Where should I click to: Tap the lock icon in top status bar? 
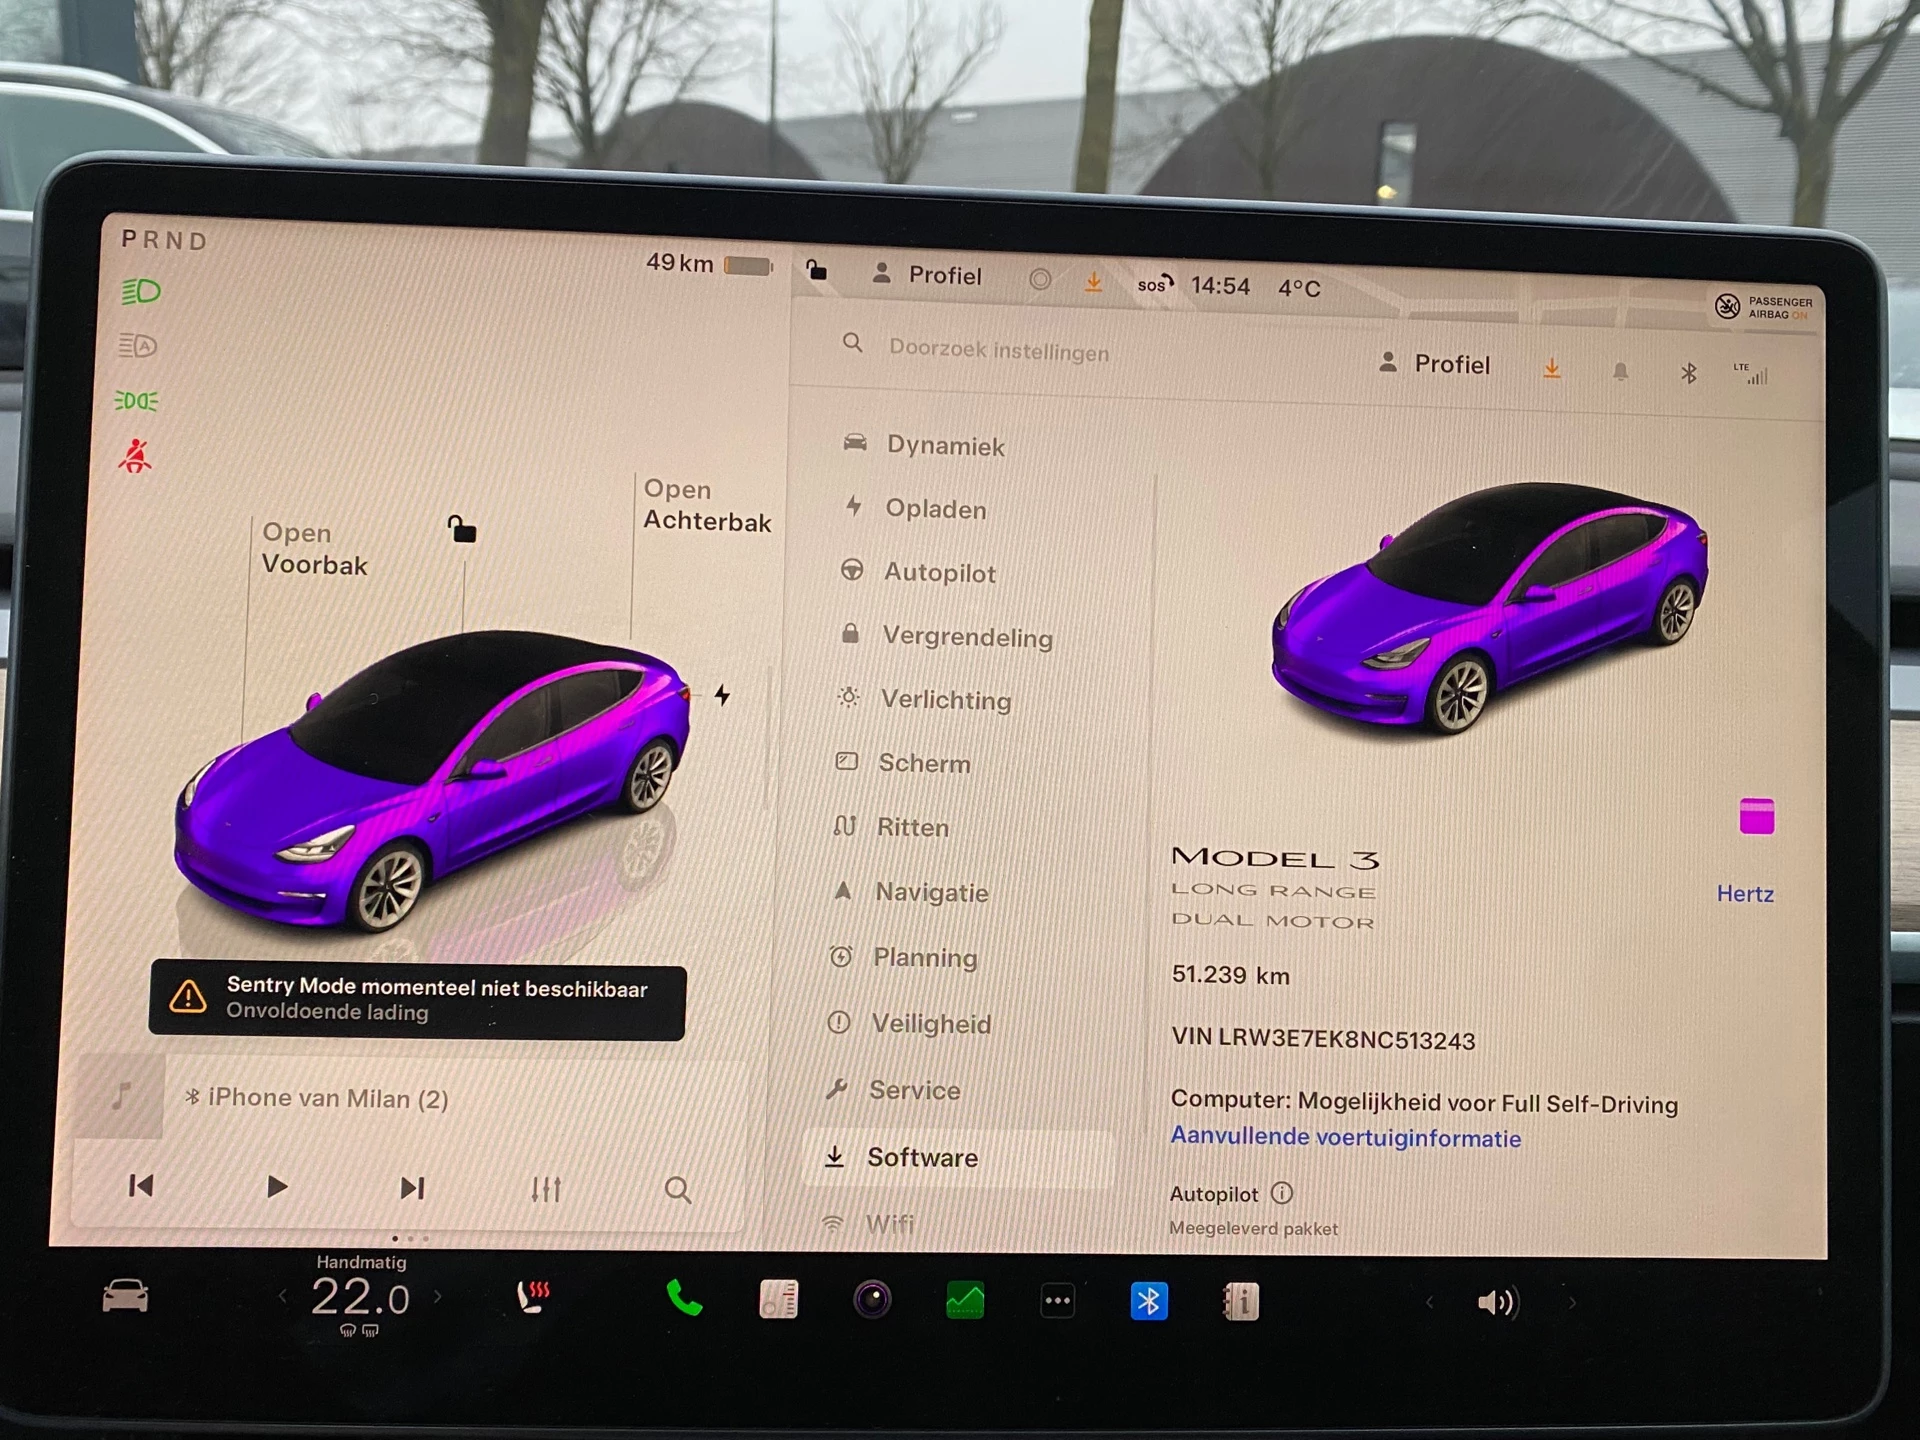[x=816, y=269]
